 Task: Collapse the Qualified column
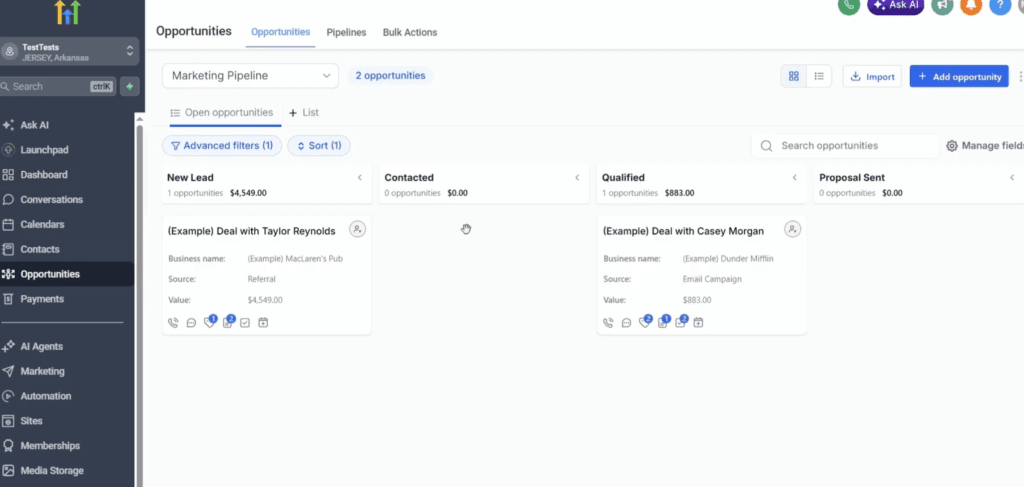(x=794, y=178)
